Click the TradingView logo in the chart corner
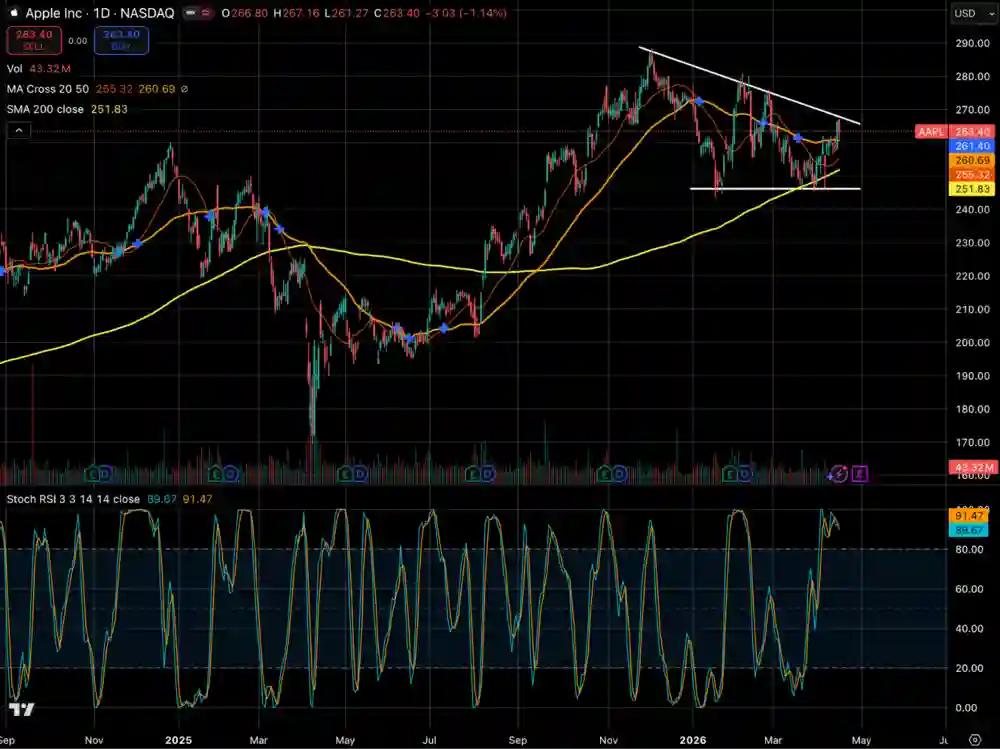 pos(22,709)
